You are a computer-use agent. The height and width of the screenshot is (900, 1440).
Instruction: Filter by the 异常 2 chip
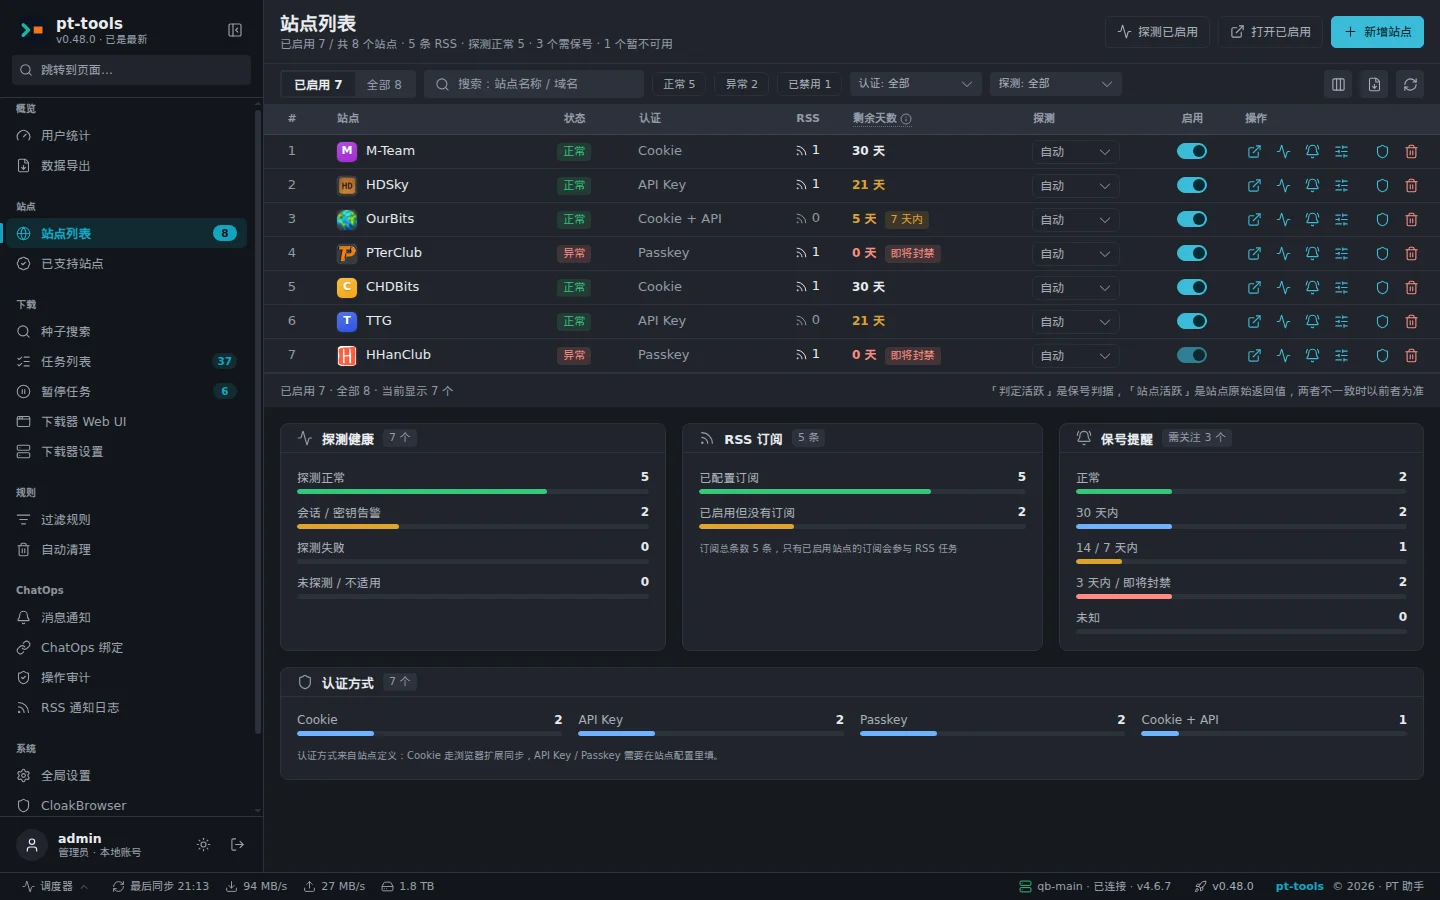741,84
